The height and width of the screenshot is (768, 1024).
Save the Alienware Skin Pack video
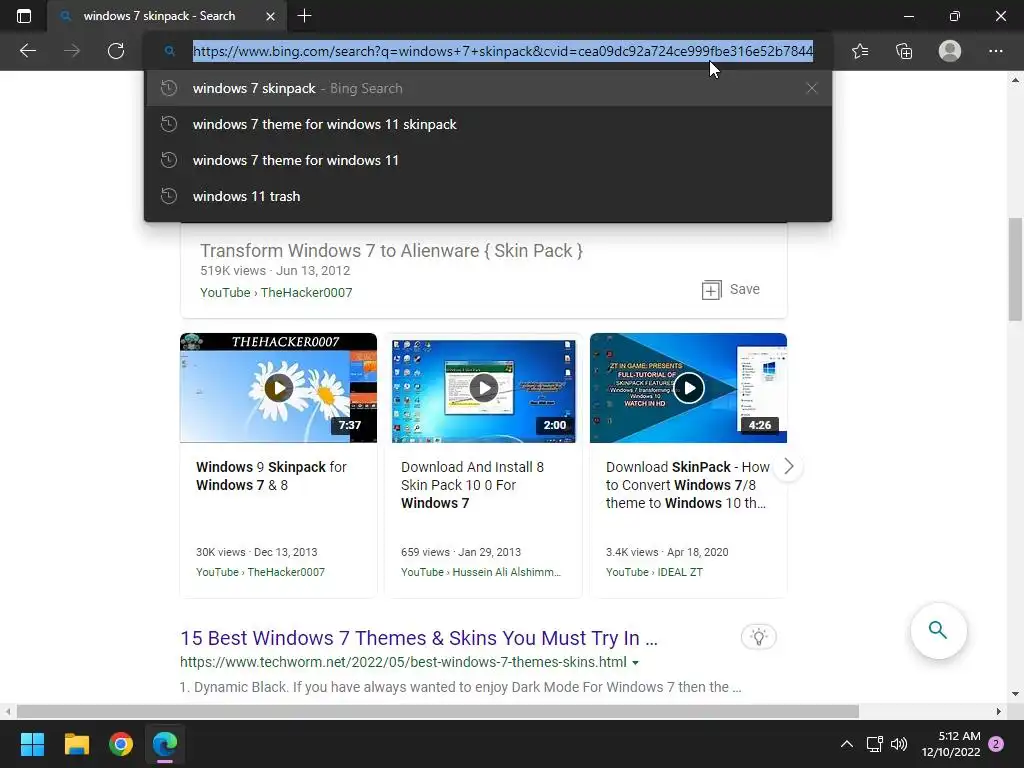(730, 289)
